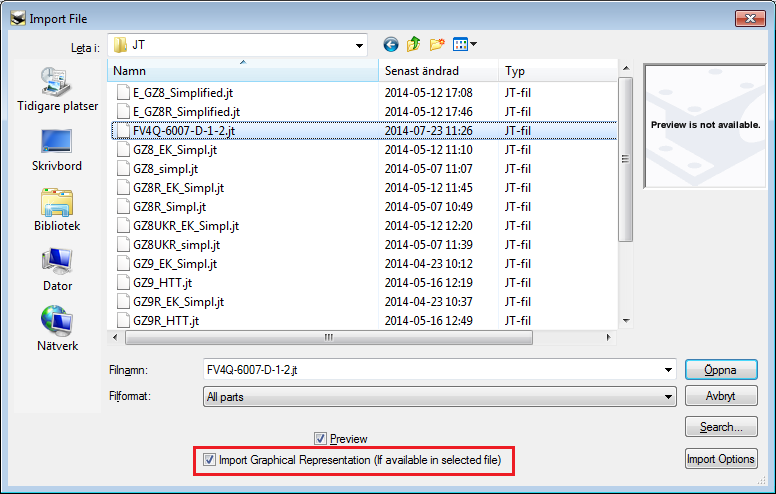Click the scroll up arrow of file list
Viewport: 776px width, 494px height.
coord(626,68)
